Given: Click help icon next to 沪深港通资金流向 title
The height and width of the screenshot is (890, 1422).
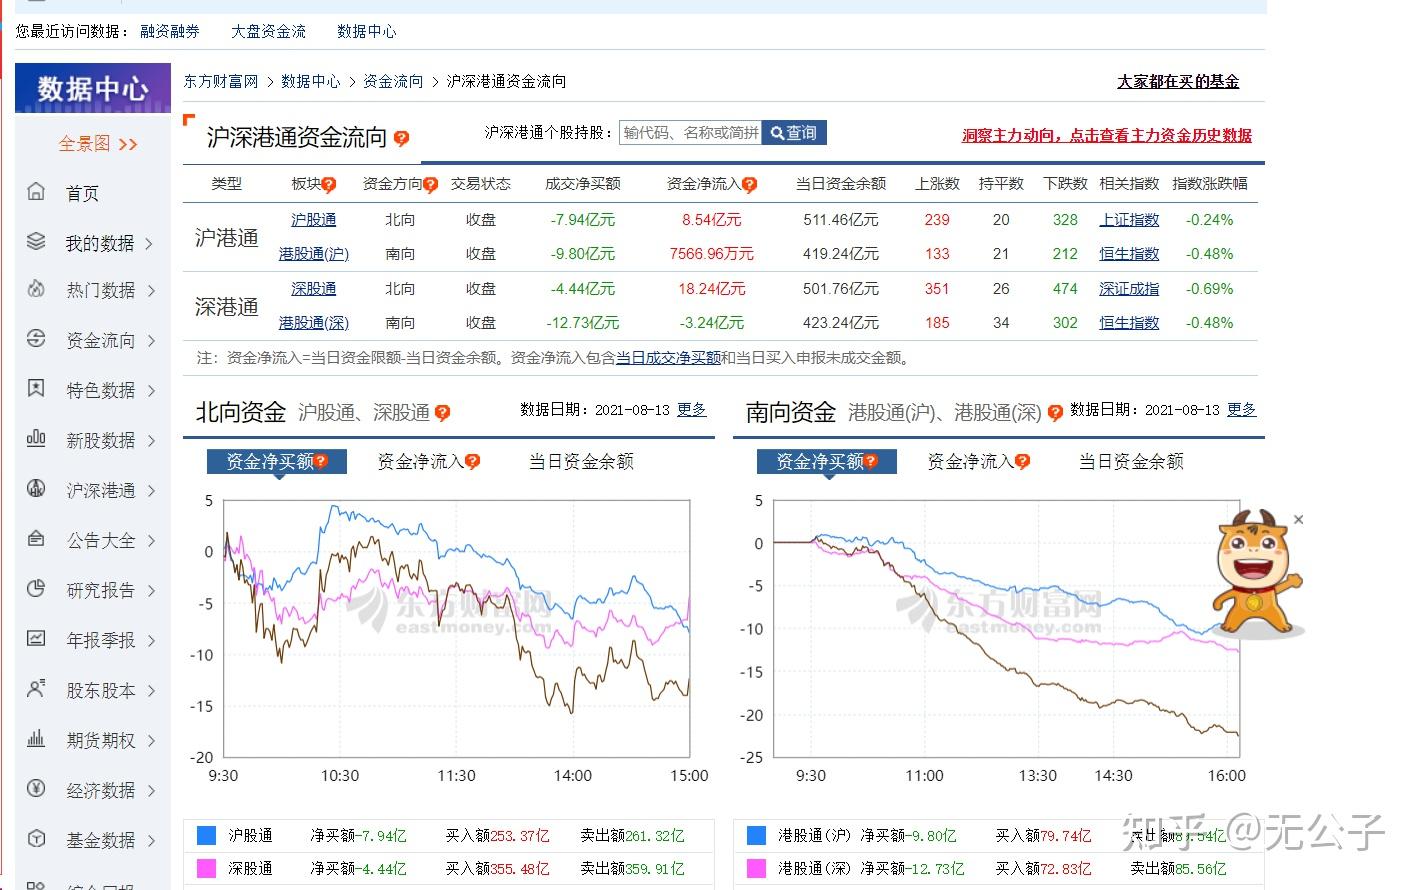Looking at the screenshot, I should tap(401, 138).
